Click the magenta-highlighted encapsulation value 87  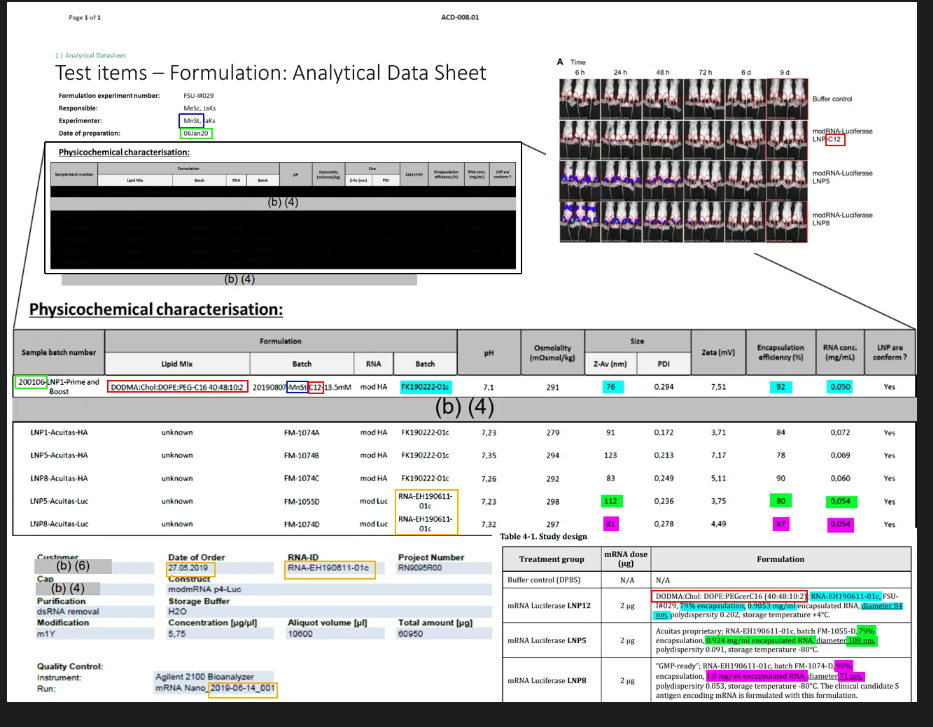click(x=784, y=524)
